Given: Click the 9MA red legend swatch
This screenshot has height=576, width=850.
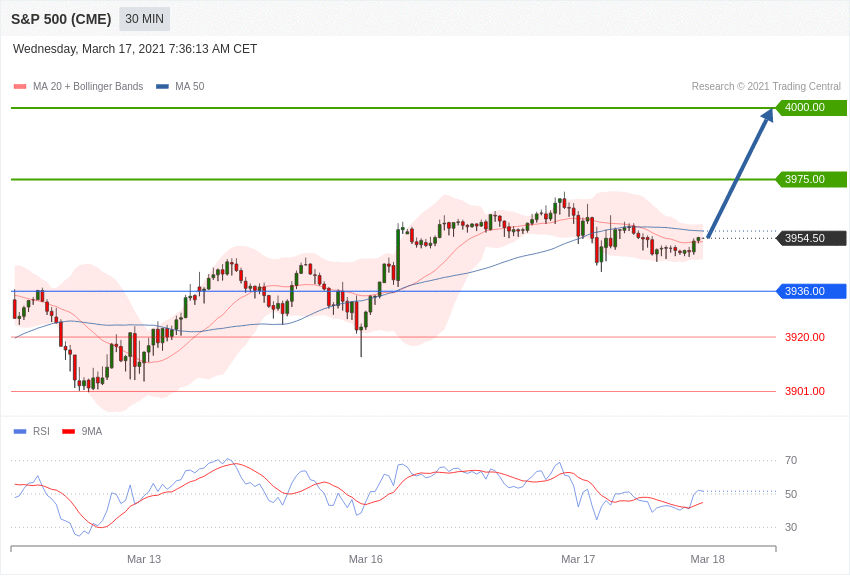Looking at the screenshot, I should coord(69,432).
